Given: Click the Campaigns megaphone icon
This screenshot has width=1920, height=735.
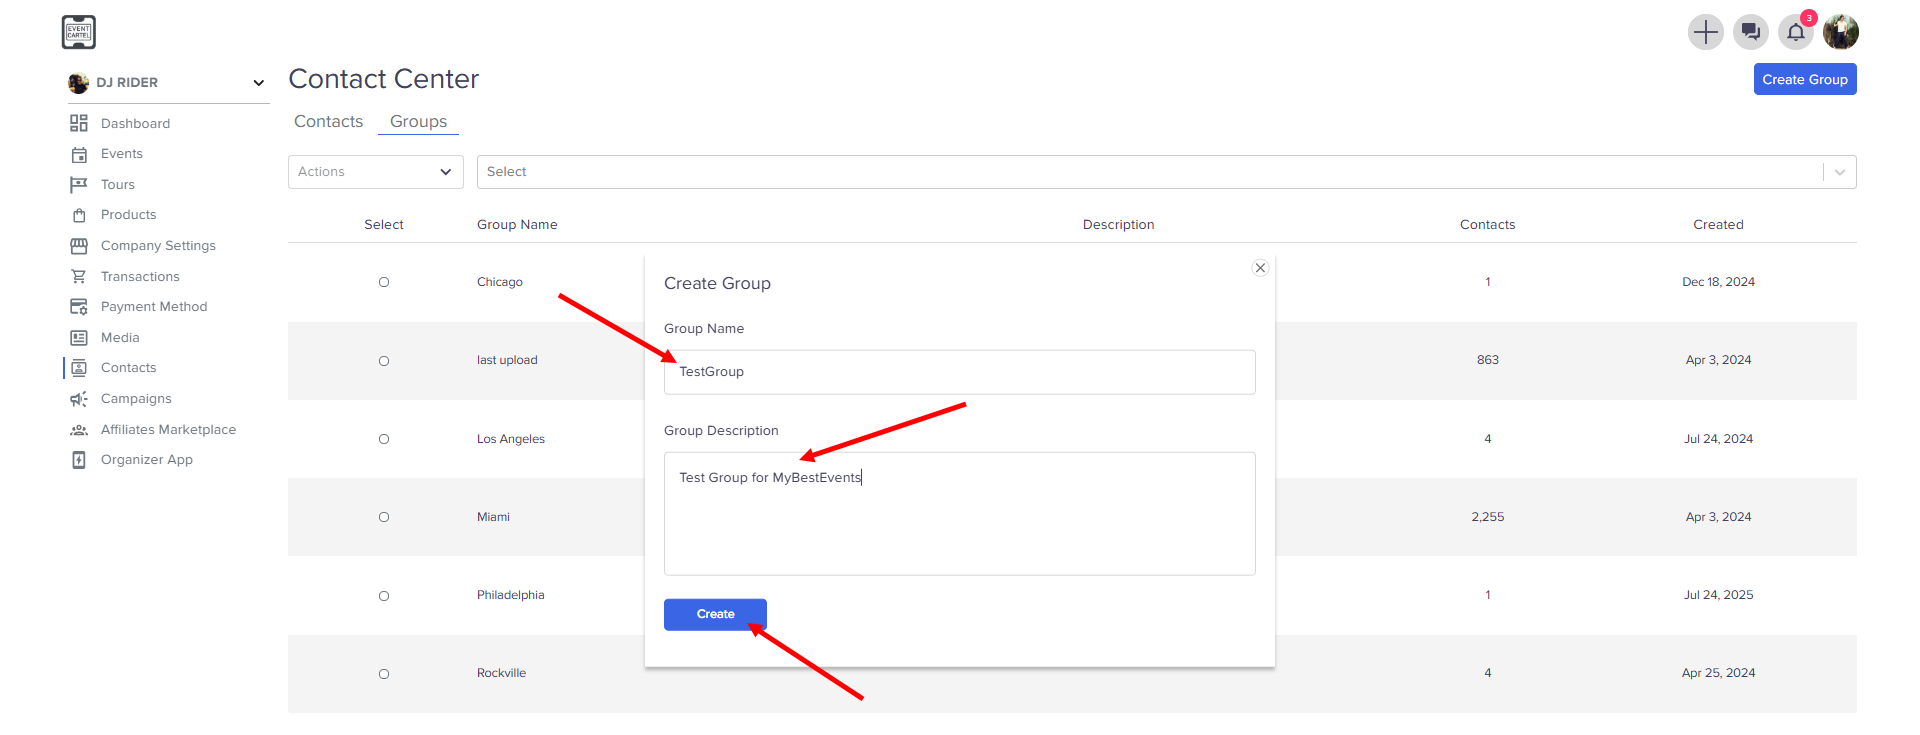Looking at the screenshot, I should pyautogui.click(x=79, y=399).
